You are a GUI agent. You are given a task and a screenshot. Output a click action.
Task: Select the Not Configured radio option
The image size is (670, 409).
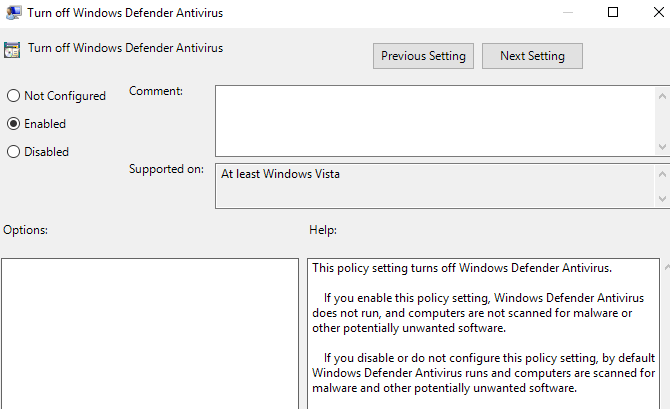tap(13, 96)
